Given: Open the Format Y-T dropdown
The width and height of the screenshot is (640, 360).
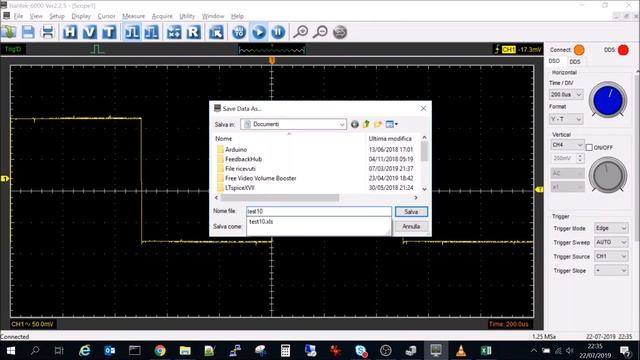Looking at the screenshot, I should click(566, 119).
